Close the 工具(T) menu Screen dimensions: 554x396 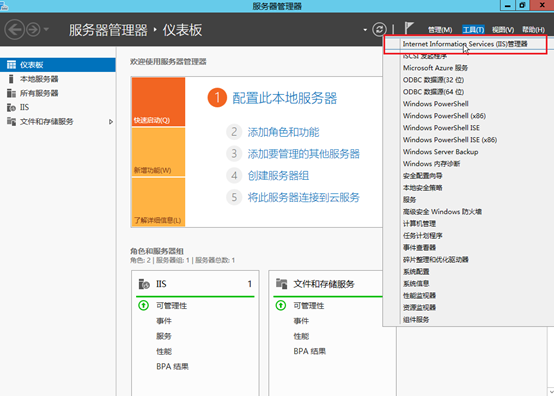[x=473, y=30]
